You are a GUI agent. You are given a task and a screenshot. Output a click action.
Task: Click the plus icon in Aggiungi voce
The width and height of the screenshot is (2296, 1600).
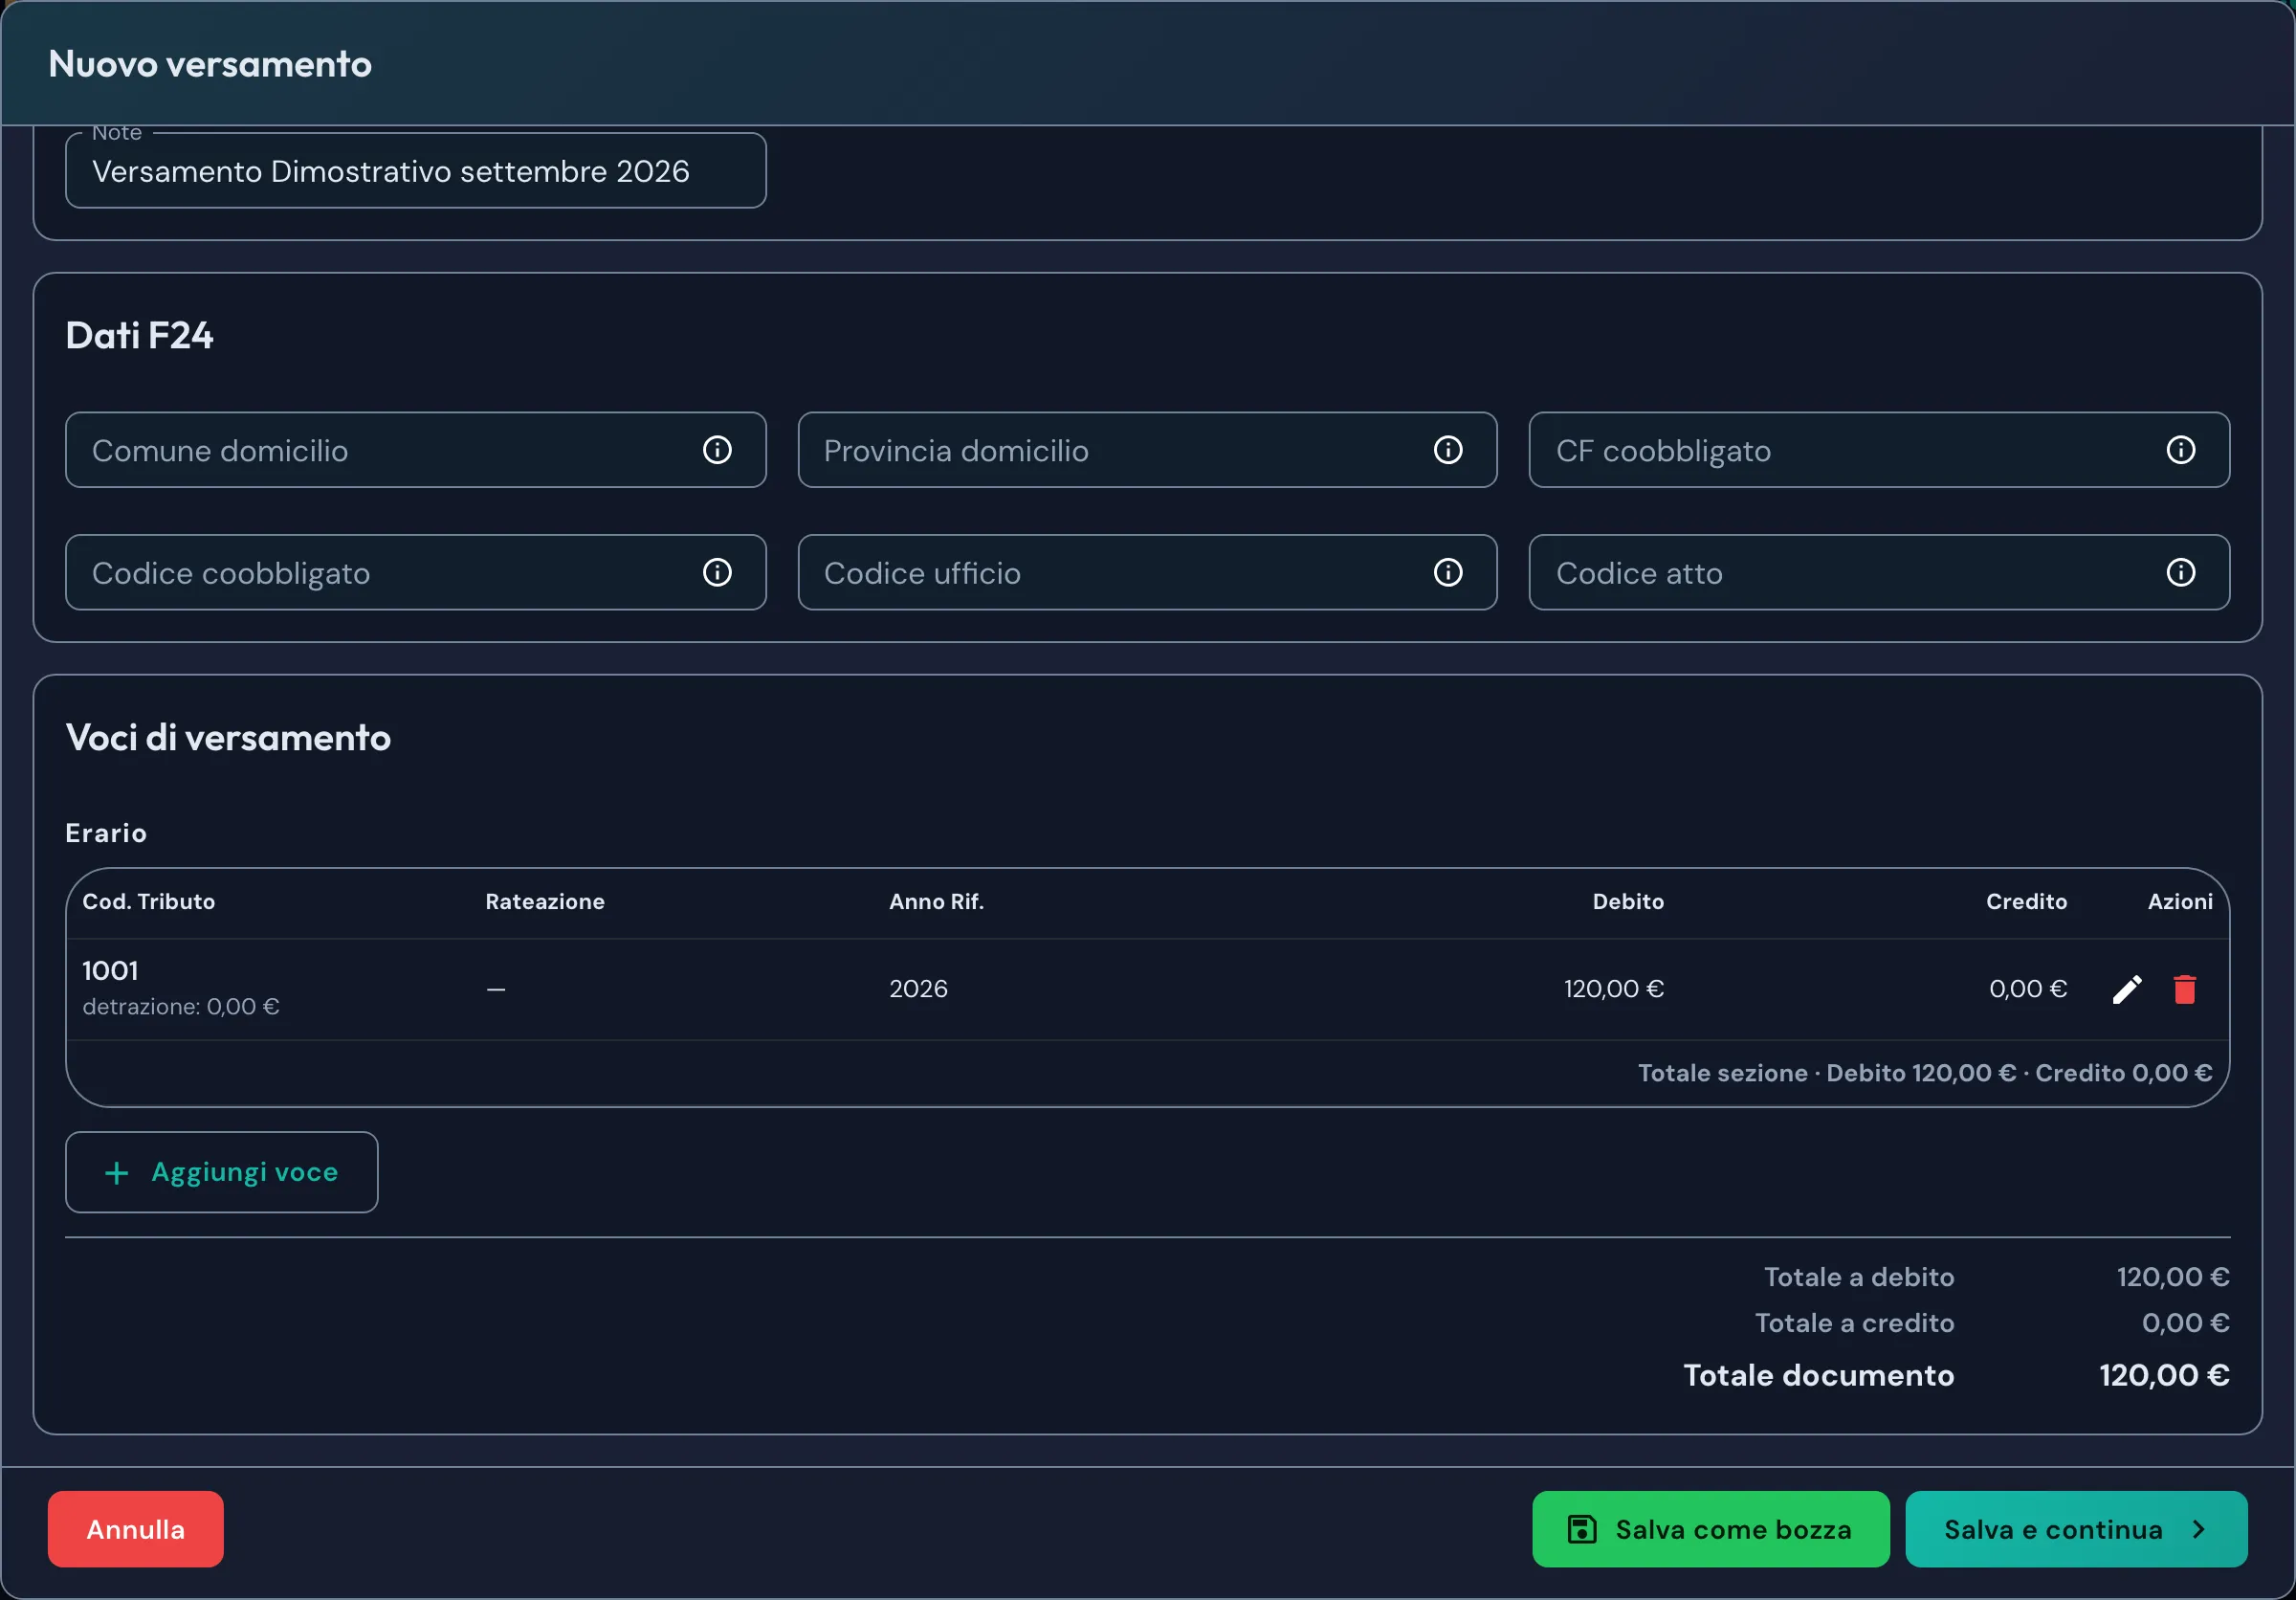point(117,1172)
